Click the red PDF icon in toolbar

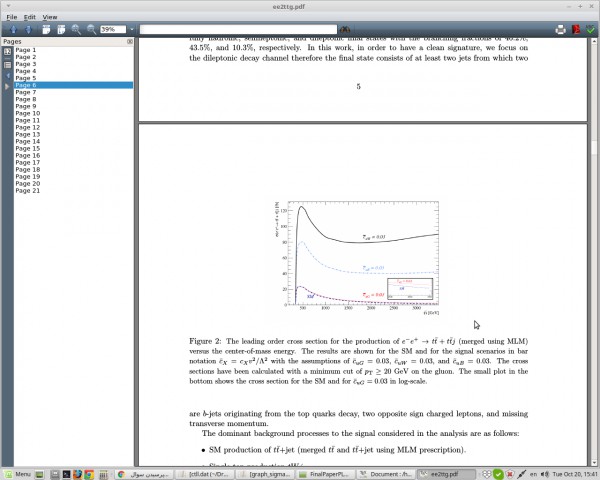coord(576,29)
